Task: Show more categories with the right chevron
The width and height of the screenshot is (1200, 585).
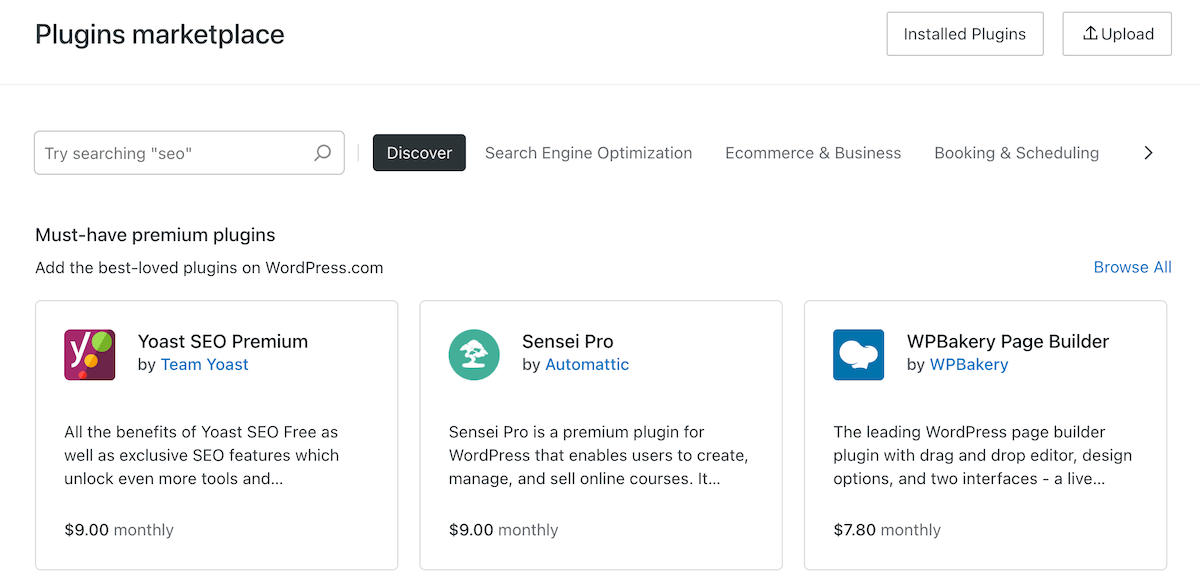Action: tap(1148, 153)
